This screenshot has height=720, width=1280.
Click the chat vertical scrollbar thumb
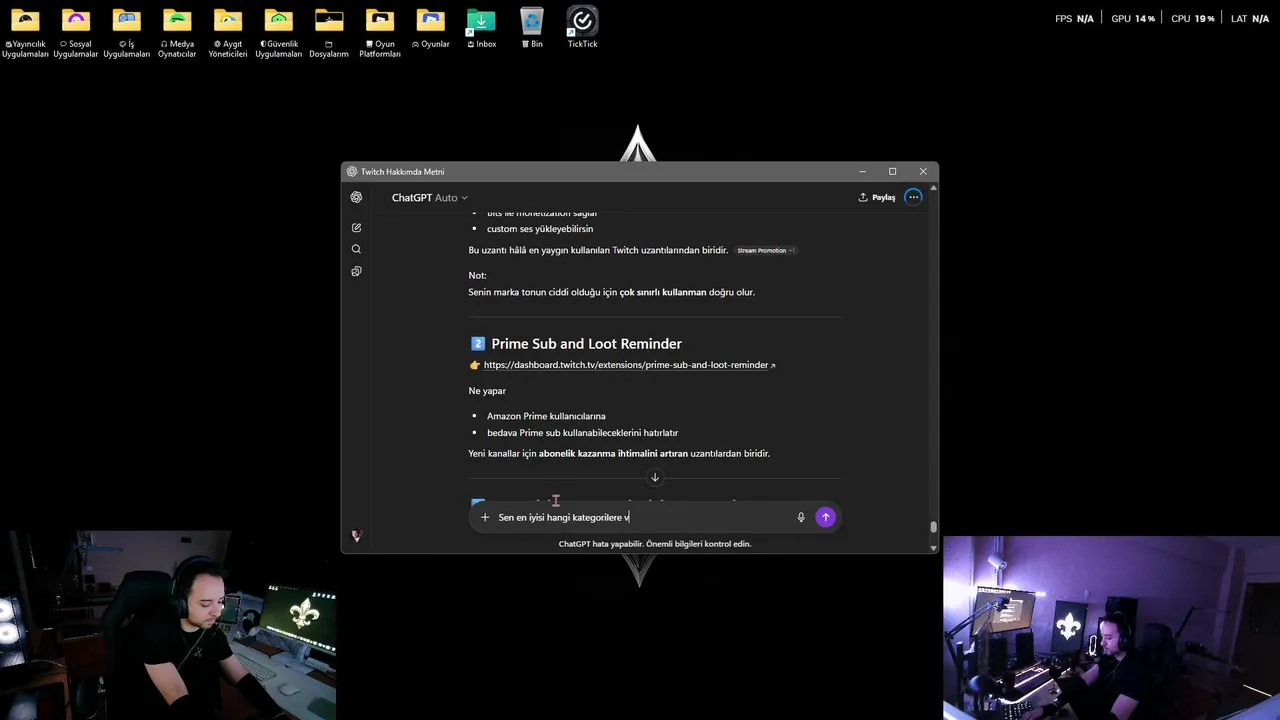pyautogui.click(x=934, y=527)
